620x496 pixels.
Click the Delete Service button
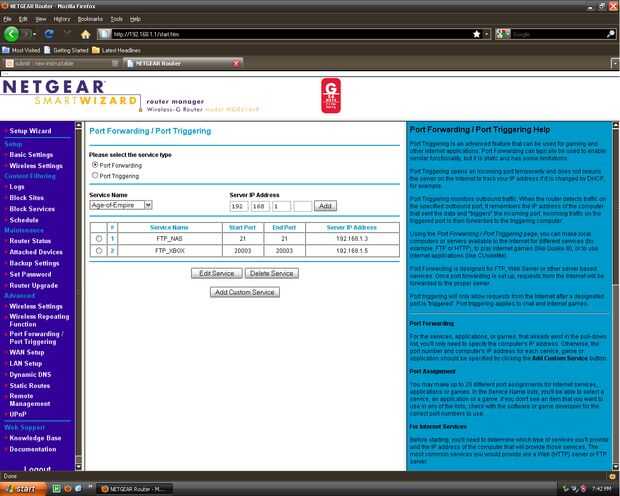click(272, 273)
